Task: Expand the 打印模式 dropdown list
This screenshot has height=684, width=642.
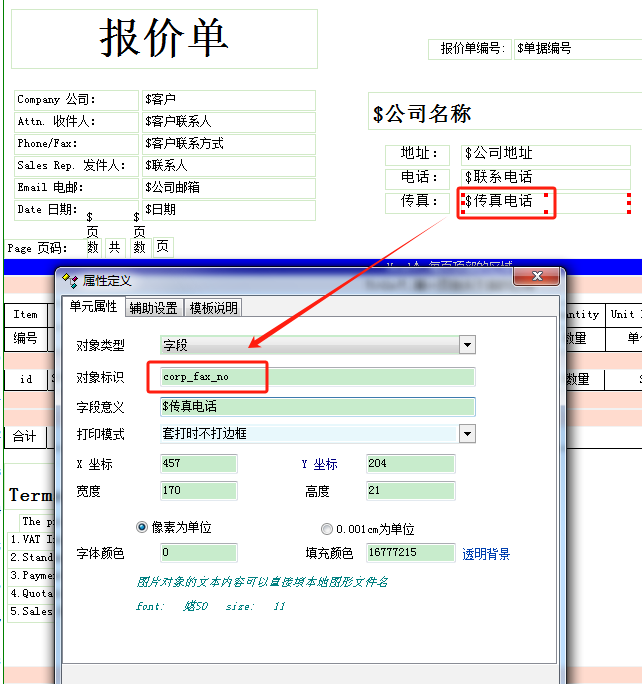Action: tap(466, 434)
